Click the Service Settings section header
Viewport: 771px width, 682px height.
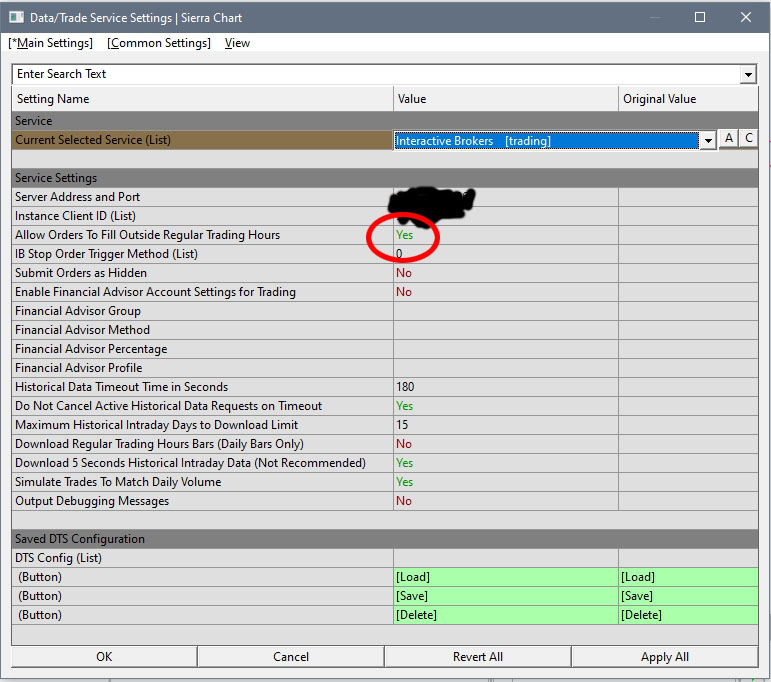[x=385, y=178]
